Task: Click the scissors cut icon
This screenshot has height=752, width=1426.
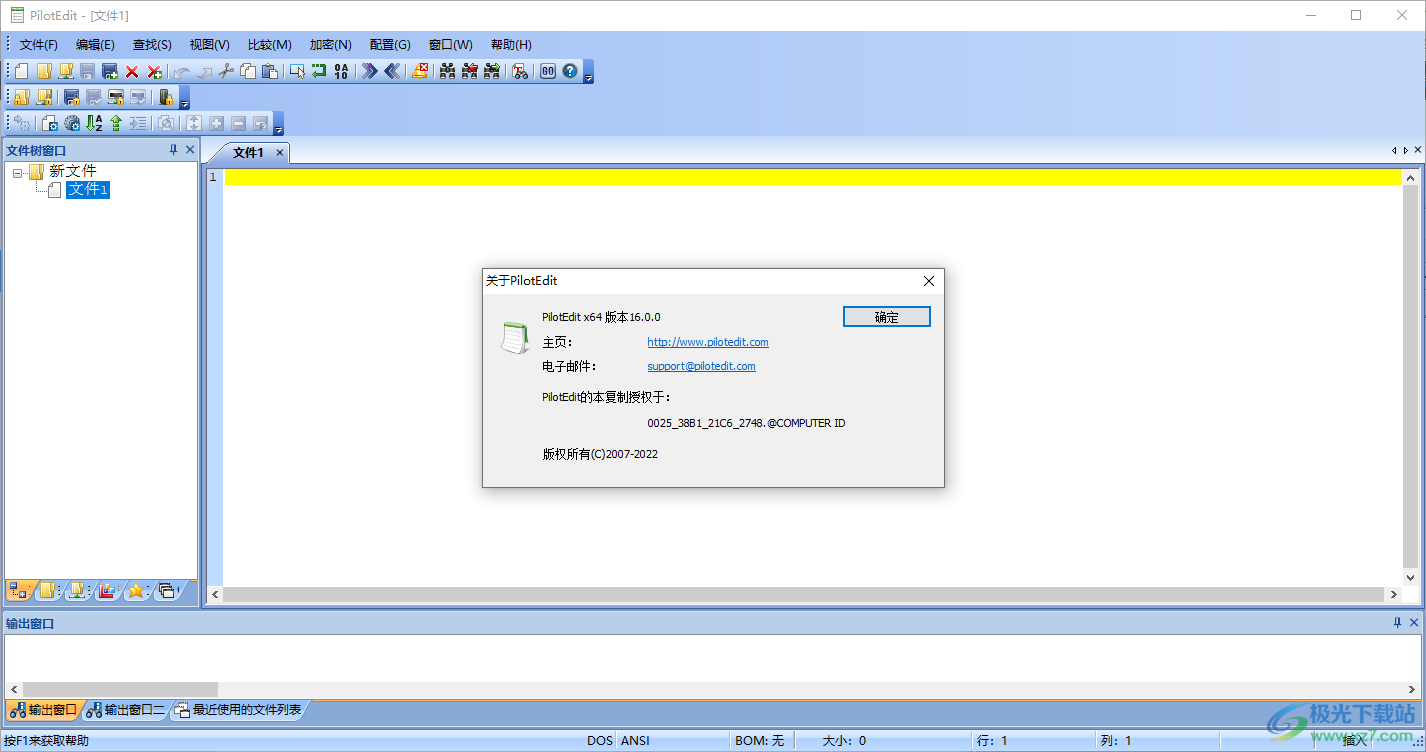Action: [226, 71]
